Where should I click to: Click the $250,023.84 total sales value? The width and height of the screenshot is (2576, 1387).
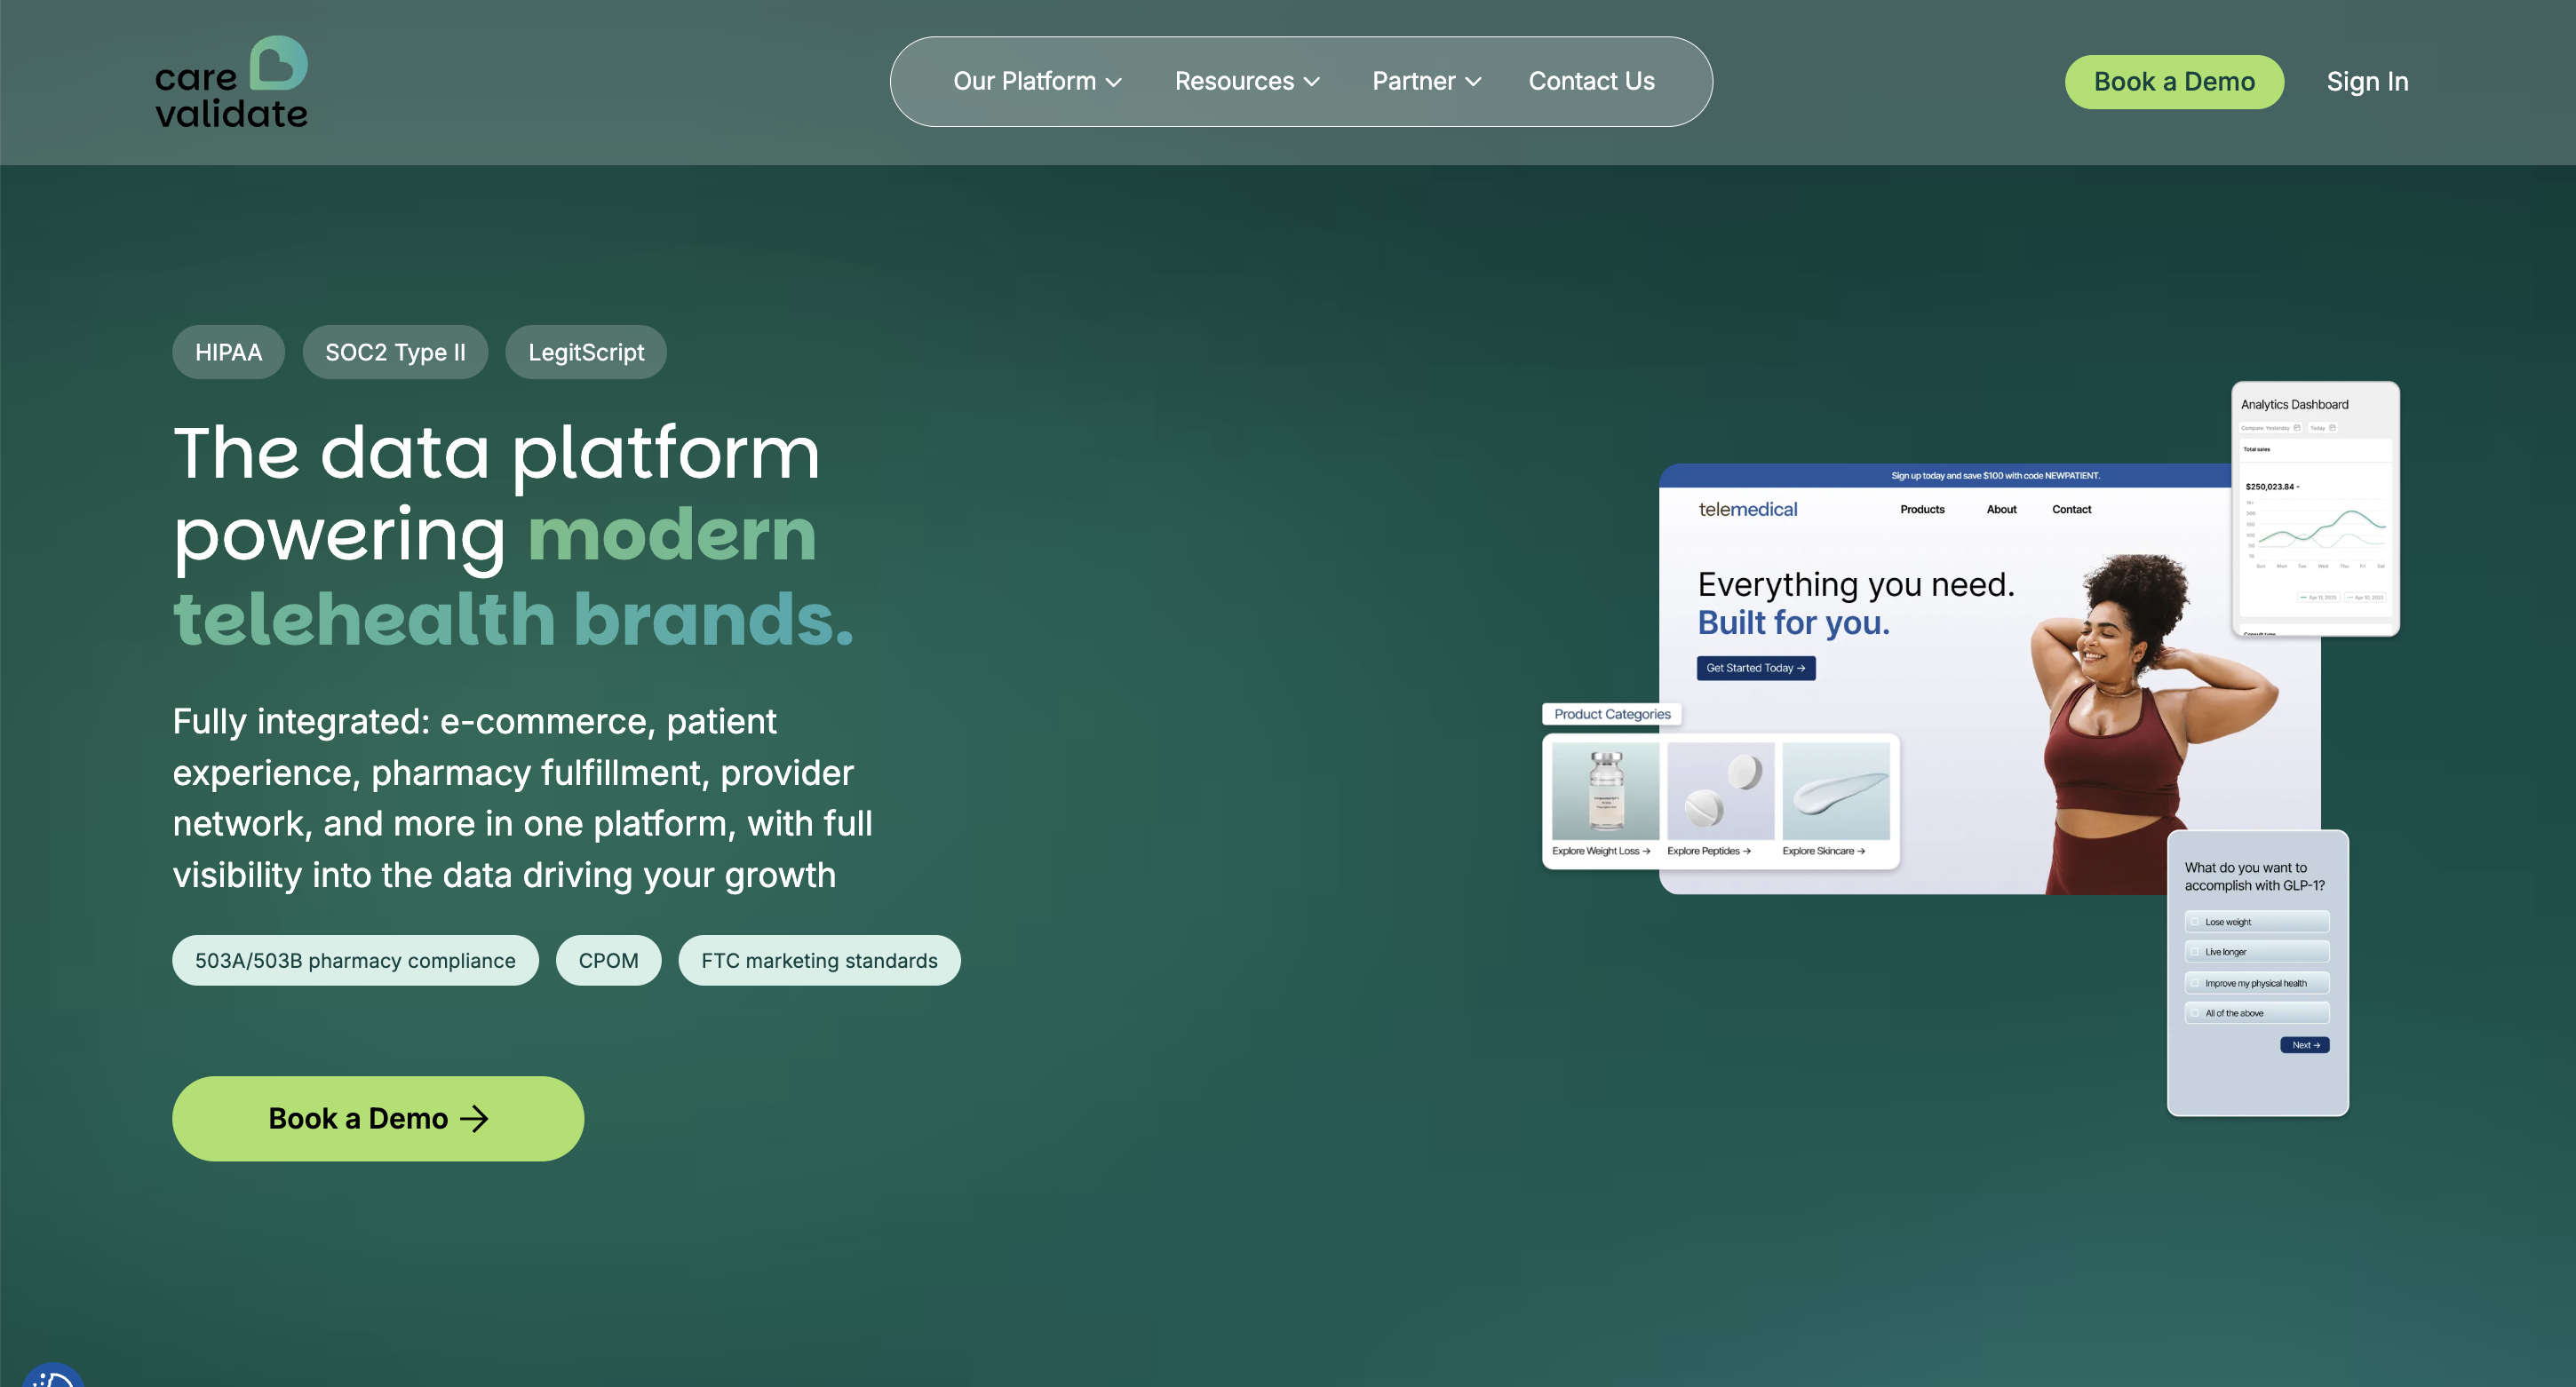click(2270, 486)
